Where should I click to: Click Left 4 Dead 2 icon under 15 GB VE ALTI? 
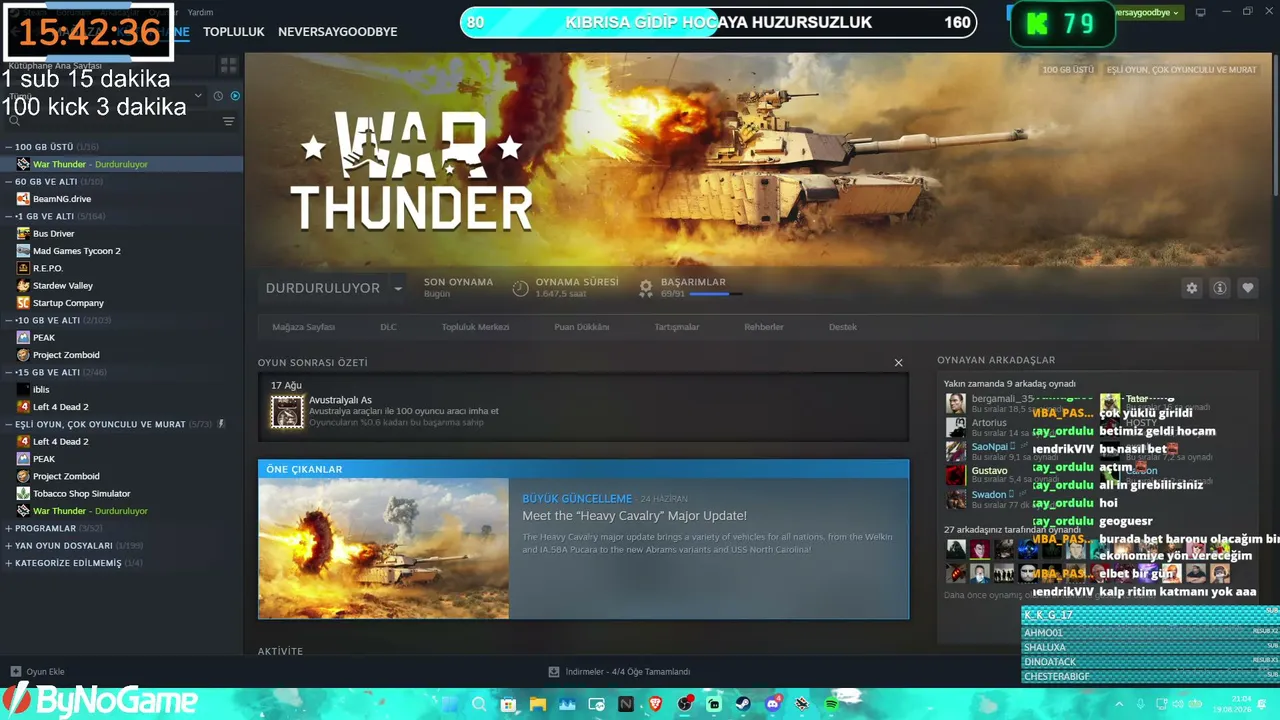24,407
